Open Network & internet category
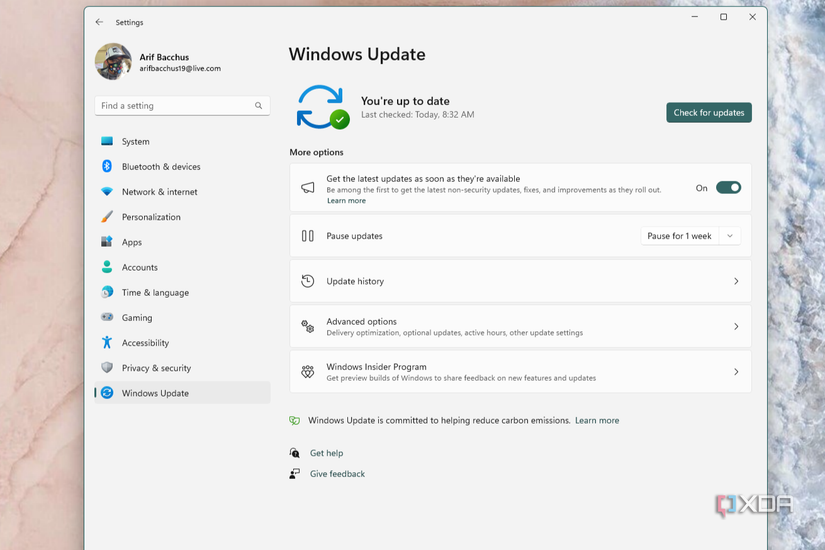The image size is (825, 550). (183, 192)
